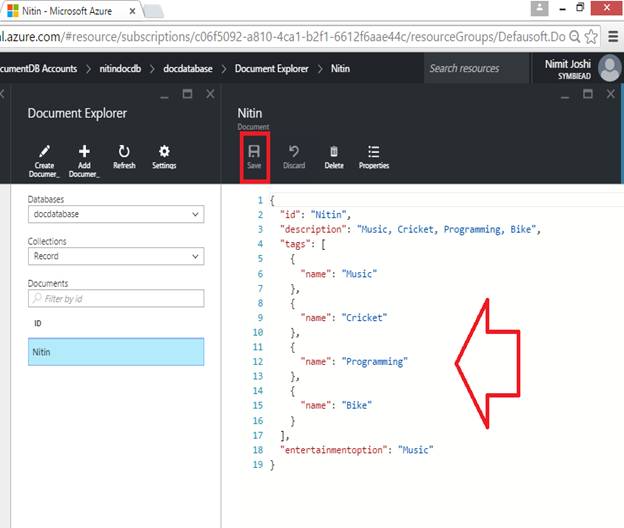Bookmark this page with the star icon

[591, 37]
